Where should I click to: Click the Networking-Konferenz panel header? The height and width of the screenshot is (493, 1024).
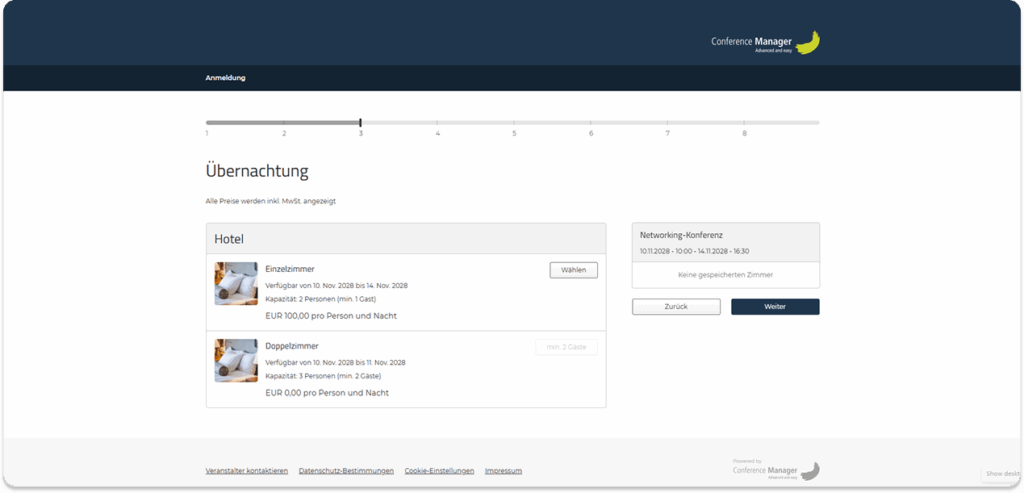(681, 235)
